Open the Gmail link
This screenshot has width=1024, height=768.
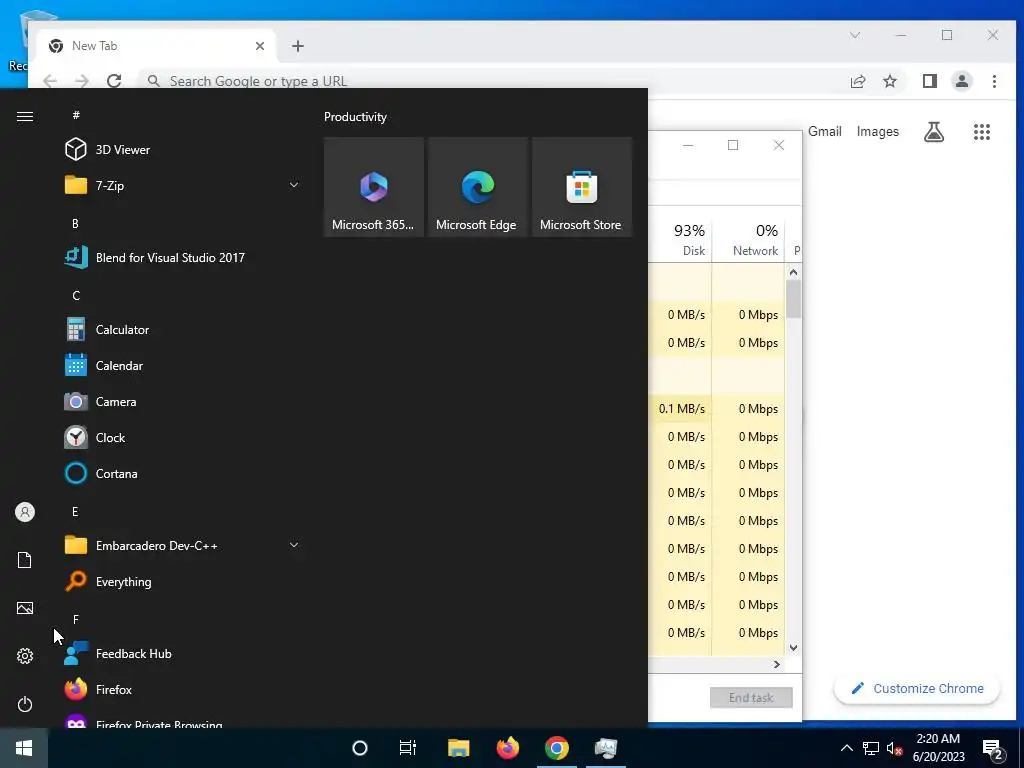pos(825,131)
